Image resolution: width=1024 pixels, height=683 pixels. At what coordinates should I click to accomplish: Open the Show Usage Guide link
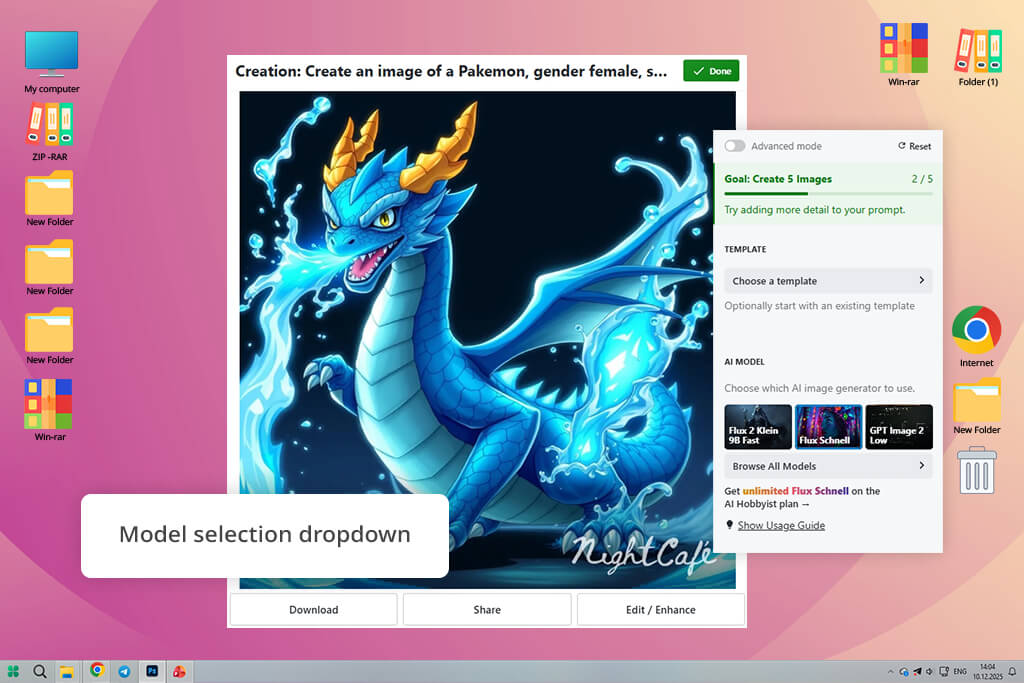(781, 525)
